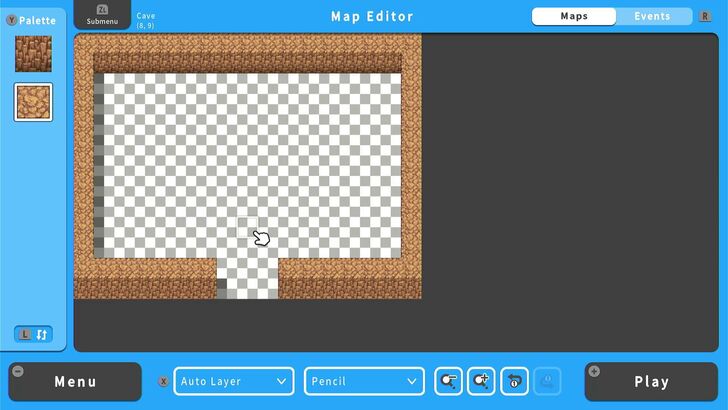
Task: Click the X button icon beside Auto Layer
Action: coord(163,381)
